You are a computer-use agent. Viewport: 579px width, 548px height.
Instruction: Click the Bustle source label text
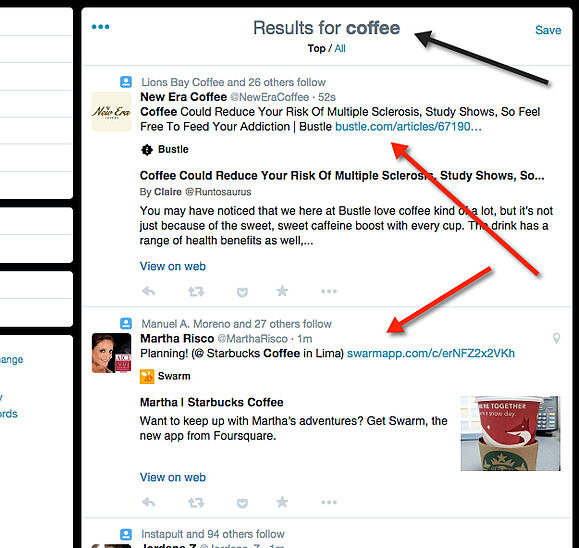tap(173, 149)
